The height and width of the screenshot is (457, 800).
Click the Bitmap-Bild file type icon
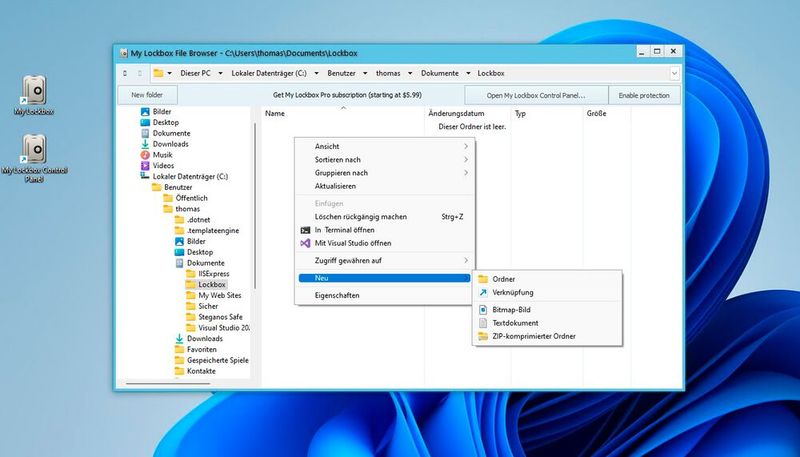pyautogui.click(x=482, y=310)
